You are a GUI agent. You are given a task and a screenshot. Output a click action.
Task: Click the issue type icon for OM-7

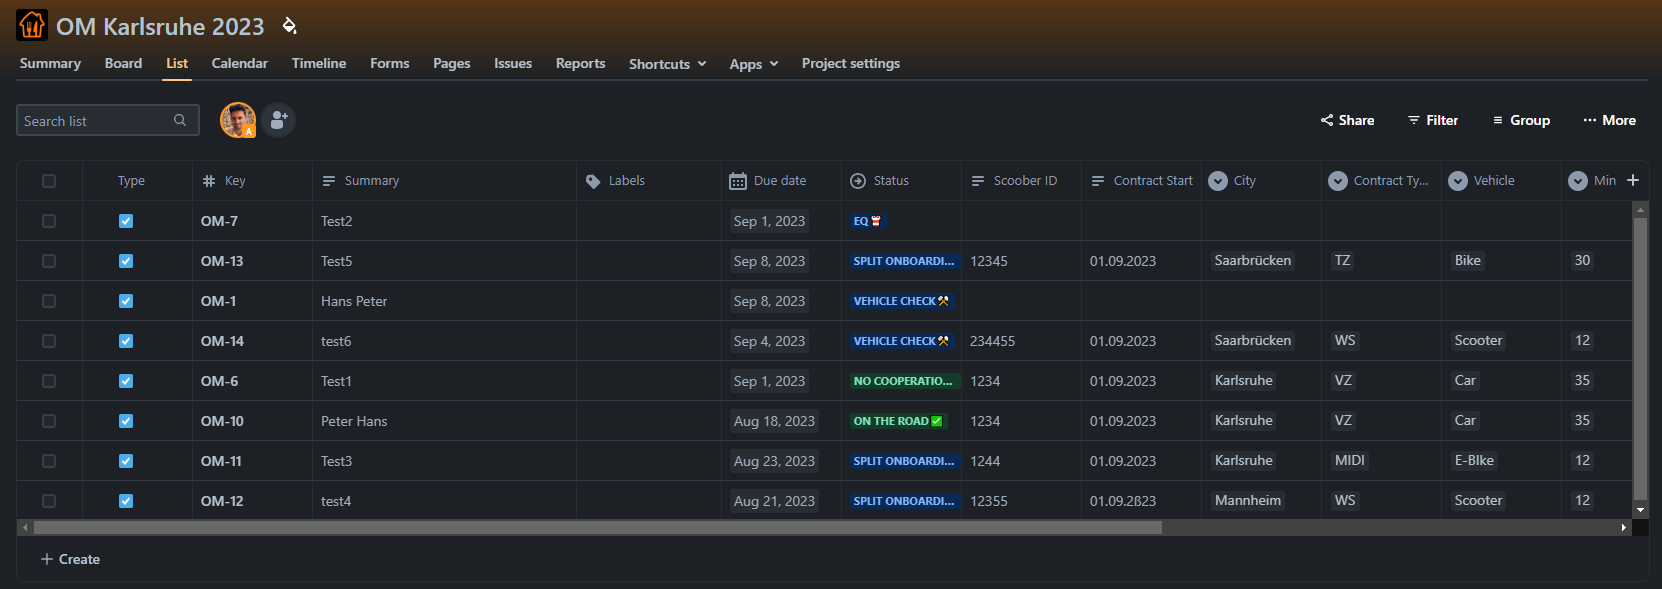(126, 221)
